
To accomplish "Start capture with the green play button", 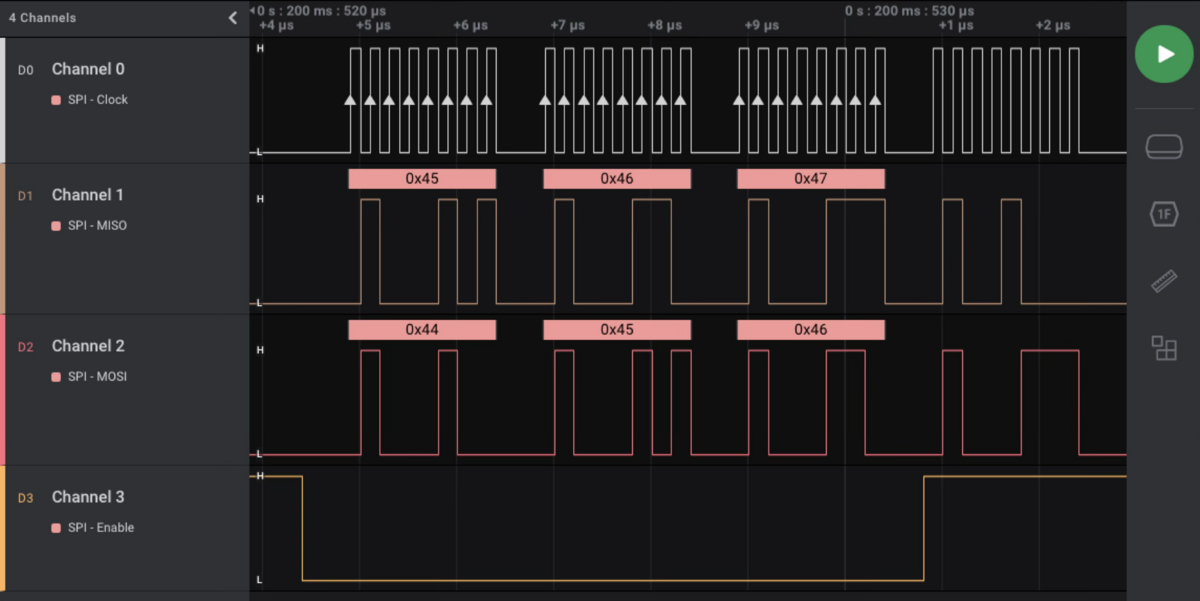I will tap(1163, 54).
